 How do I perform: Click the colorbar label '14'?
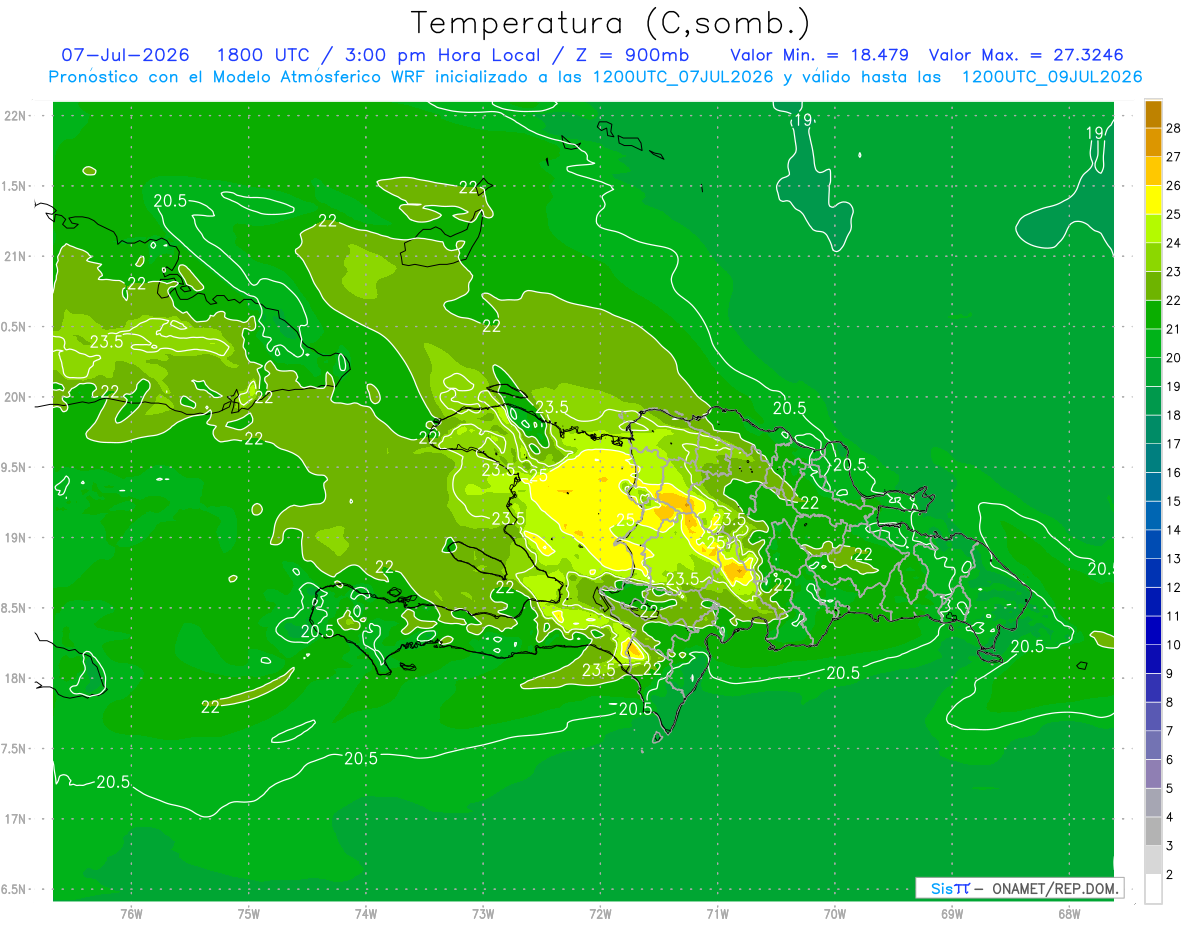[1174, 530]
